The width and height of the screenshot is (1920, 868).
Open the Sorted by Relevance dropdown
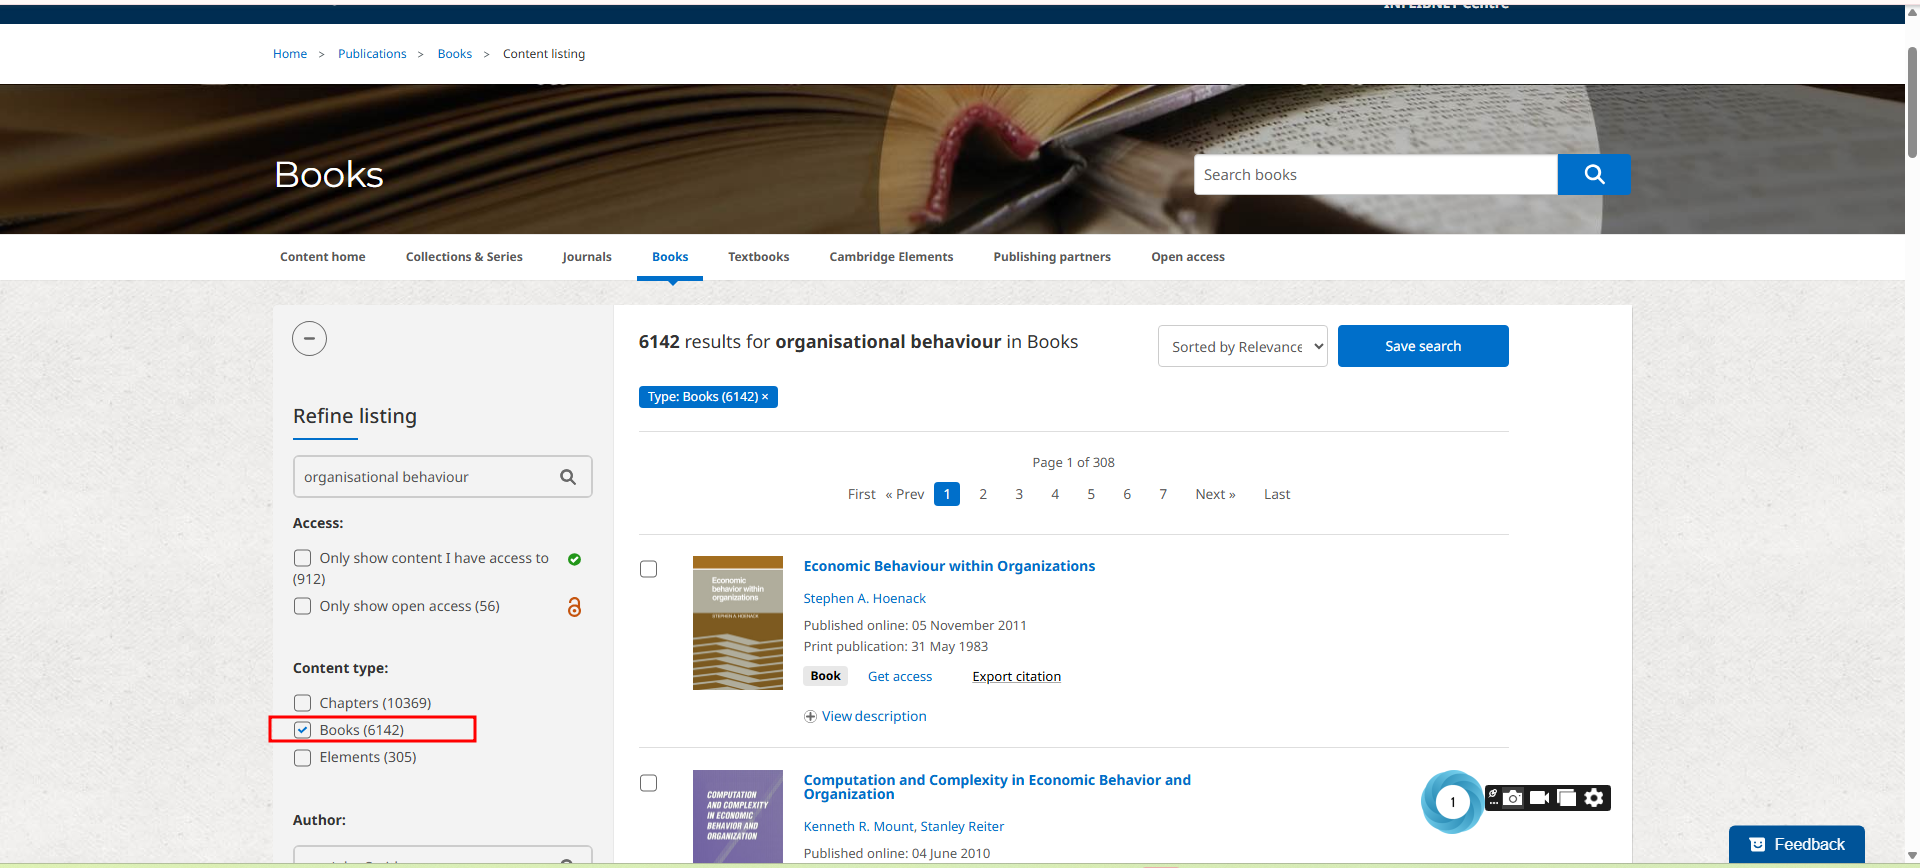(x=1242, y=347)
